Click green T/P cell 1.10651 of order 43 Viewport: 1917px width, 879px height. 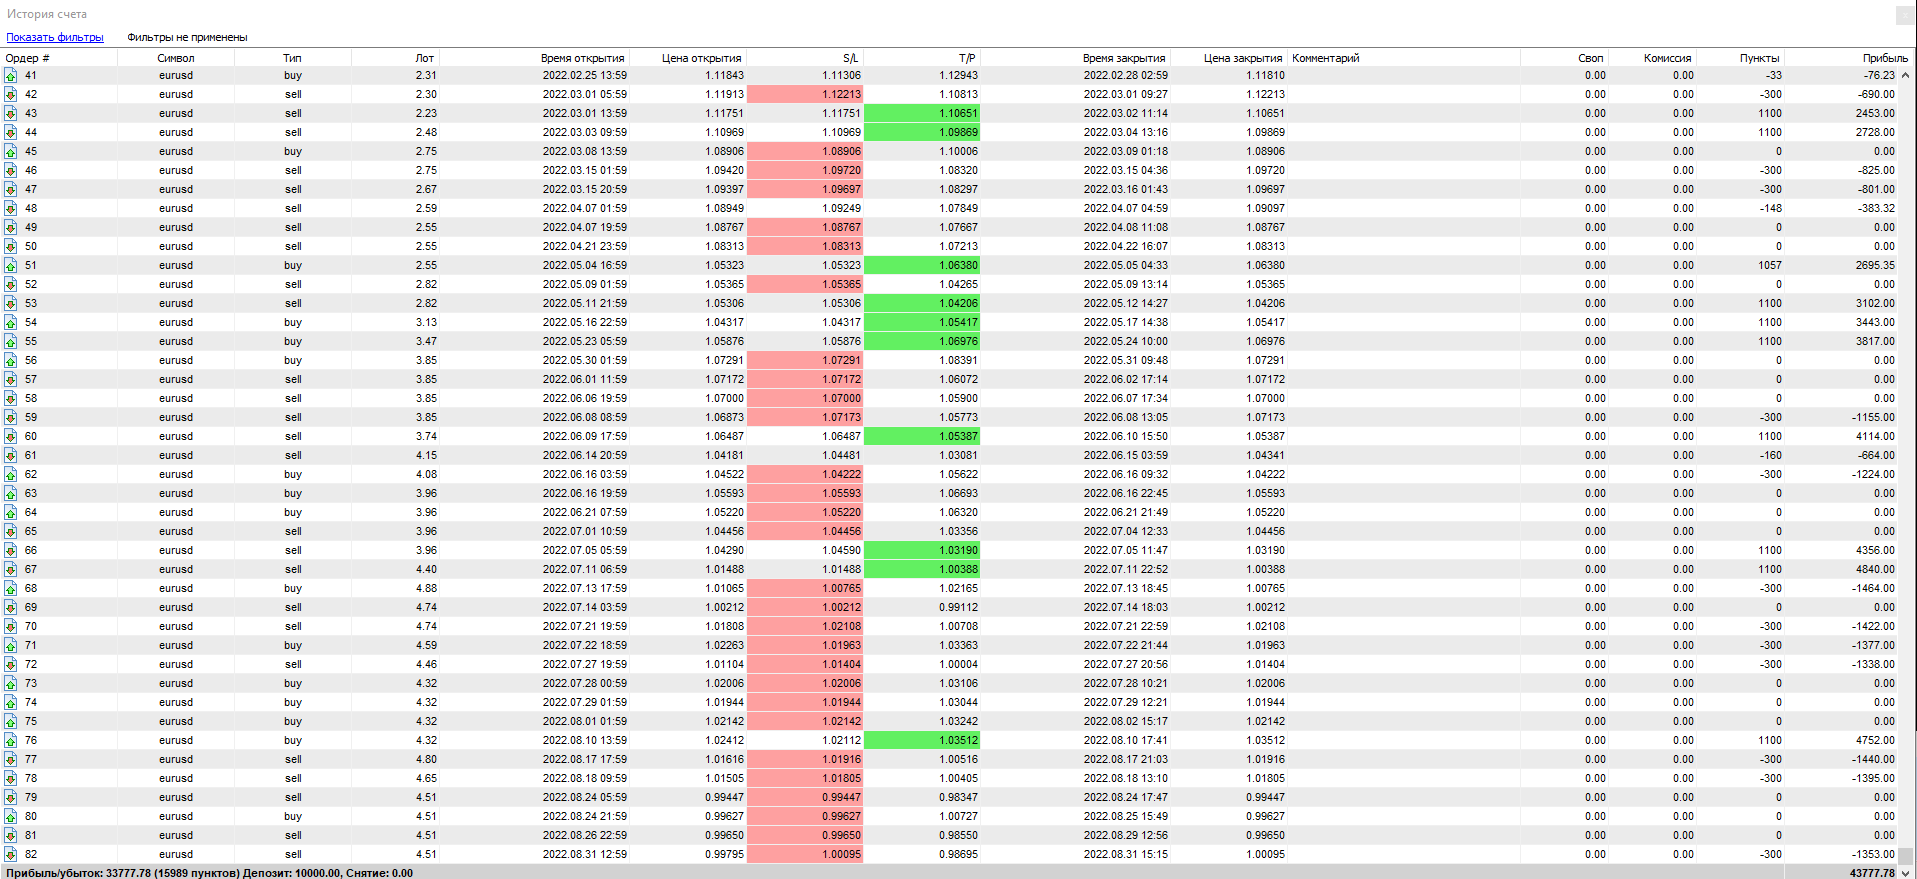point(921,113)
